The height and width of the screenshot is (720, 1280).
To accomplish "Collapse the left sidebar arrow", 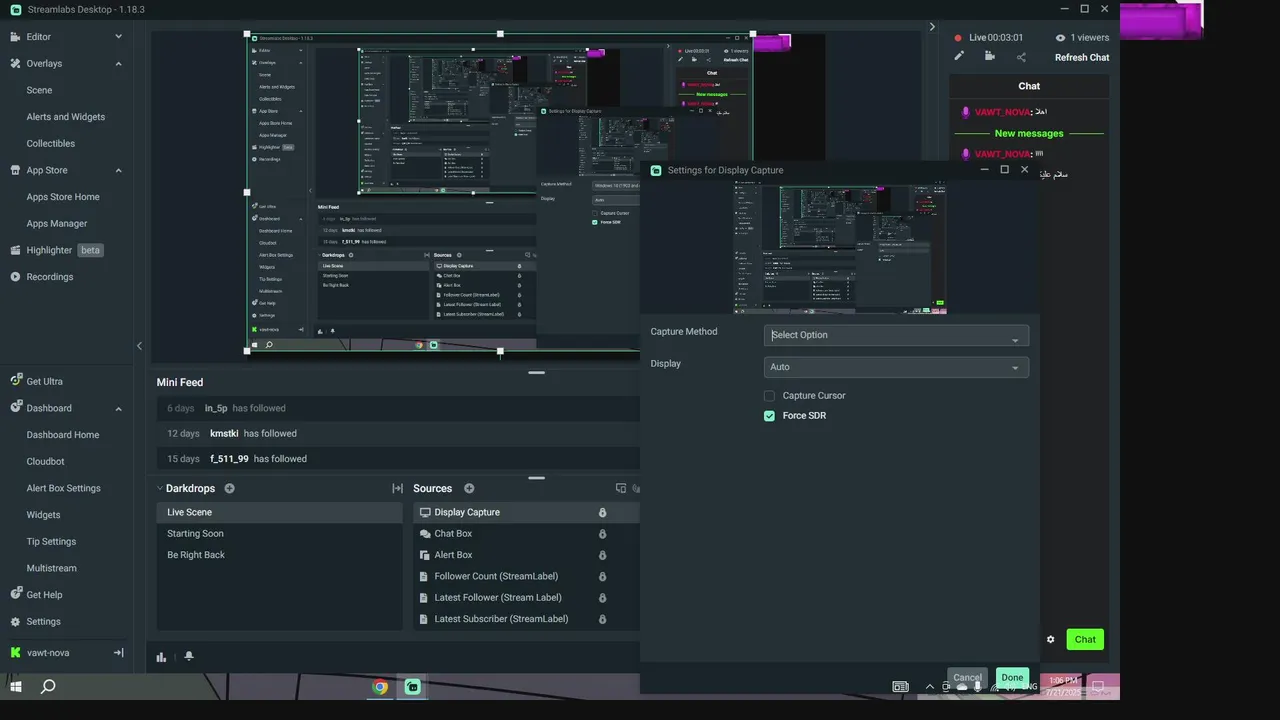I will (139, 346).
